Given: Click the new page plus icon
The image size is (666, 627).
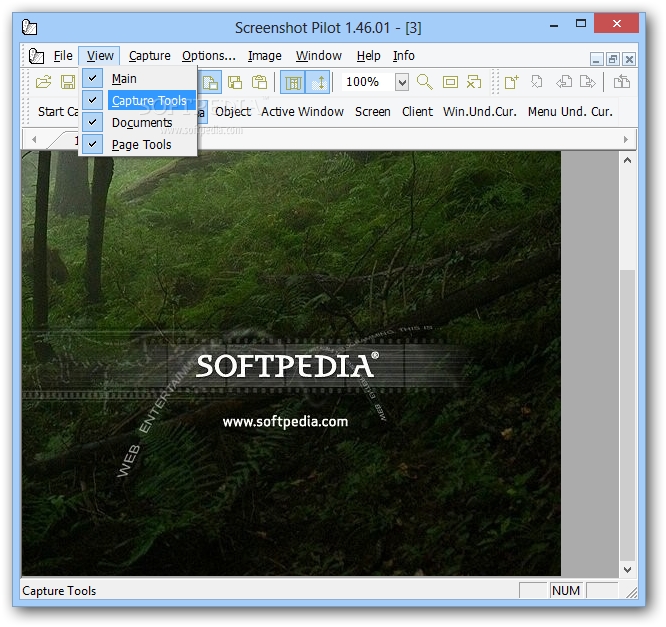Looking at the screenshot, I should [511, 82].
